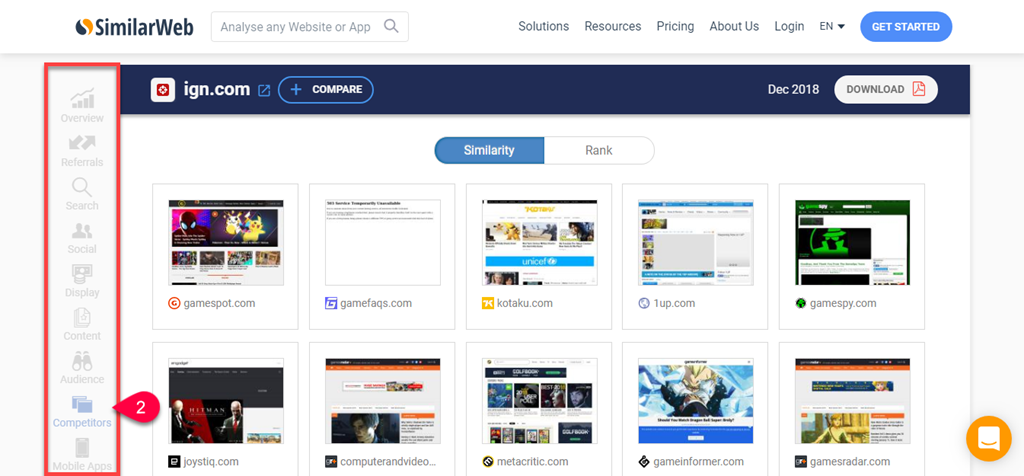Open the gamespy.com site link
This screenshot has height=476, width=1024.
843,304
